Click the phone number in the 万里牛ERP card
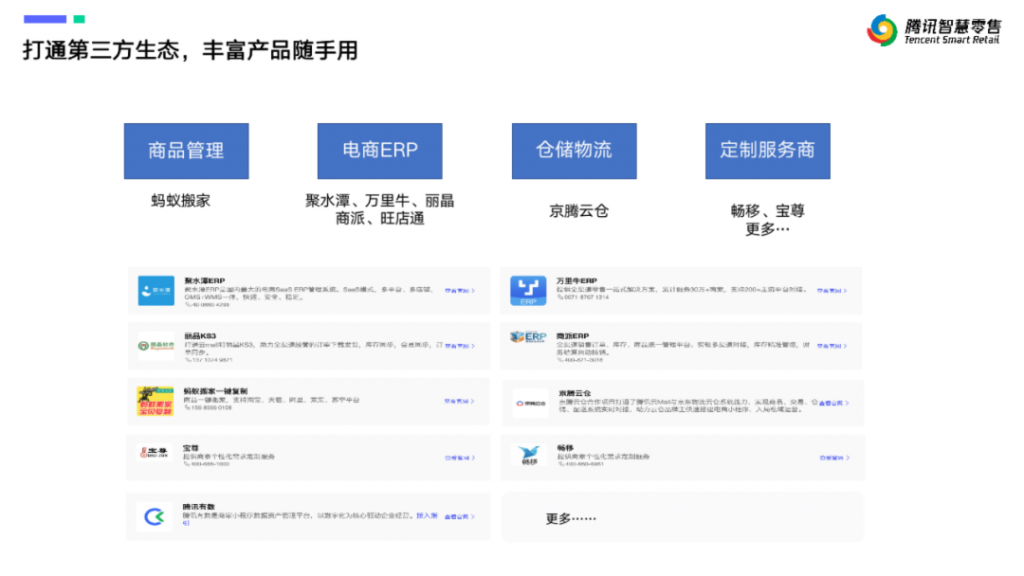Image resolution: width=1024 pixels, height=576 pixels. (x=583, y=297)
